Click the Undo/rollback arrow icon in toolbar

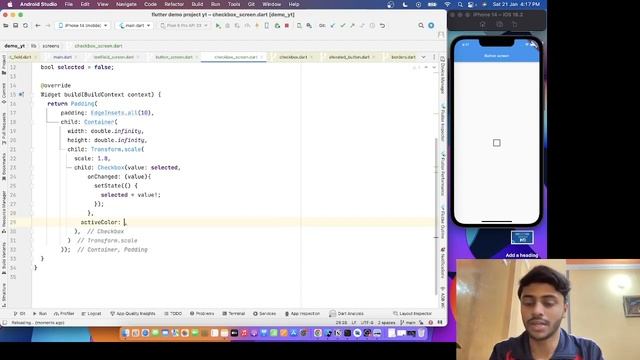382,26
